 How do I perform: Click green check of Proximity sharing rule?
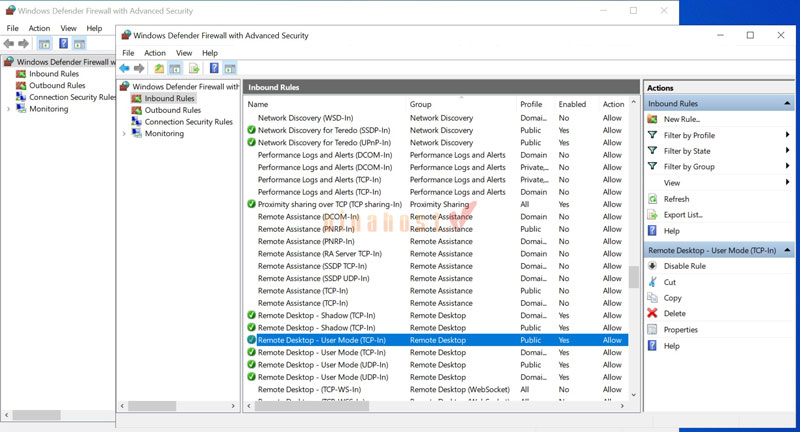click(x=251, y=204)
